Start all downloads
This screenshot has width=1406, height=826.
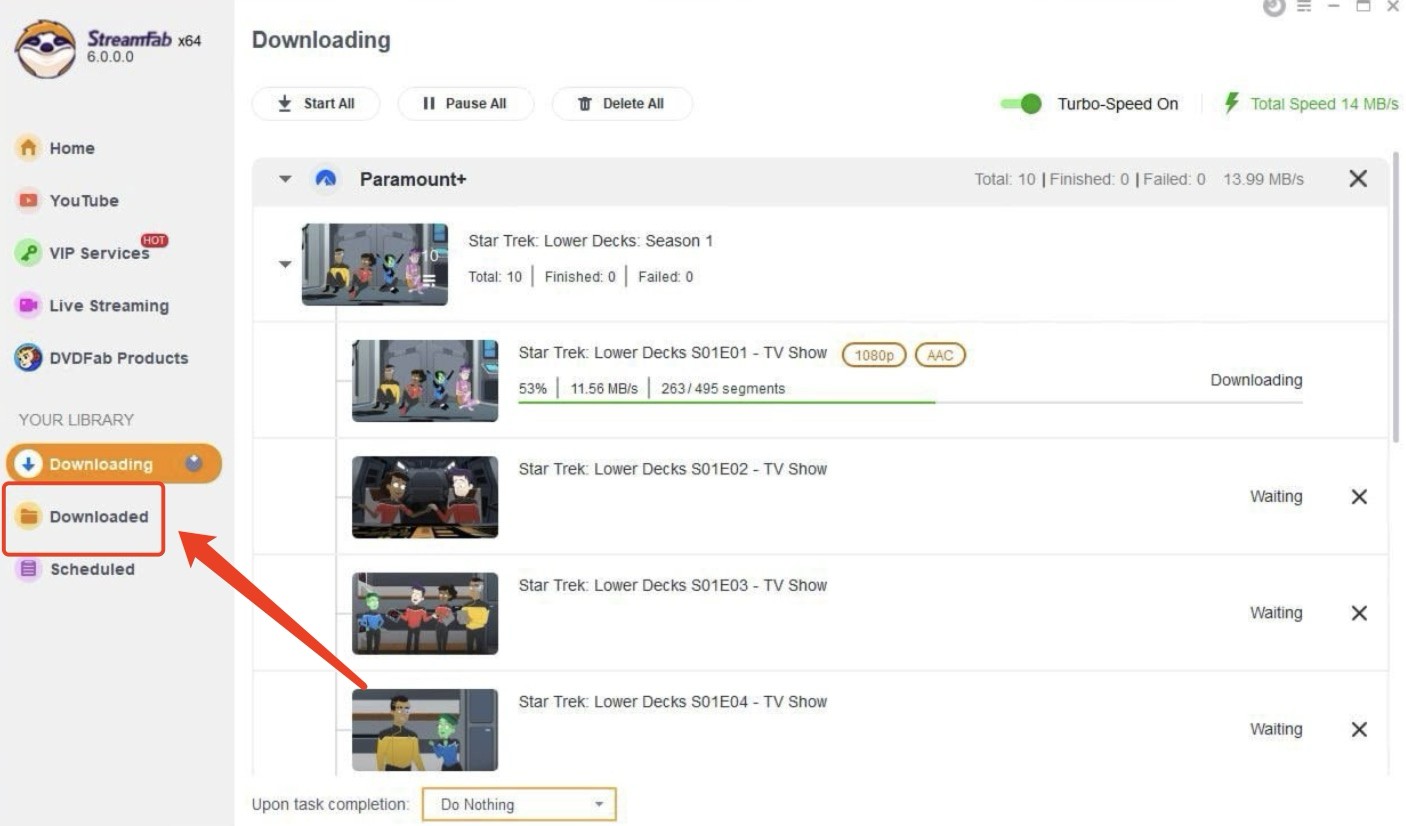click(x=316, y=103)
